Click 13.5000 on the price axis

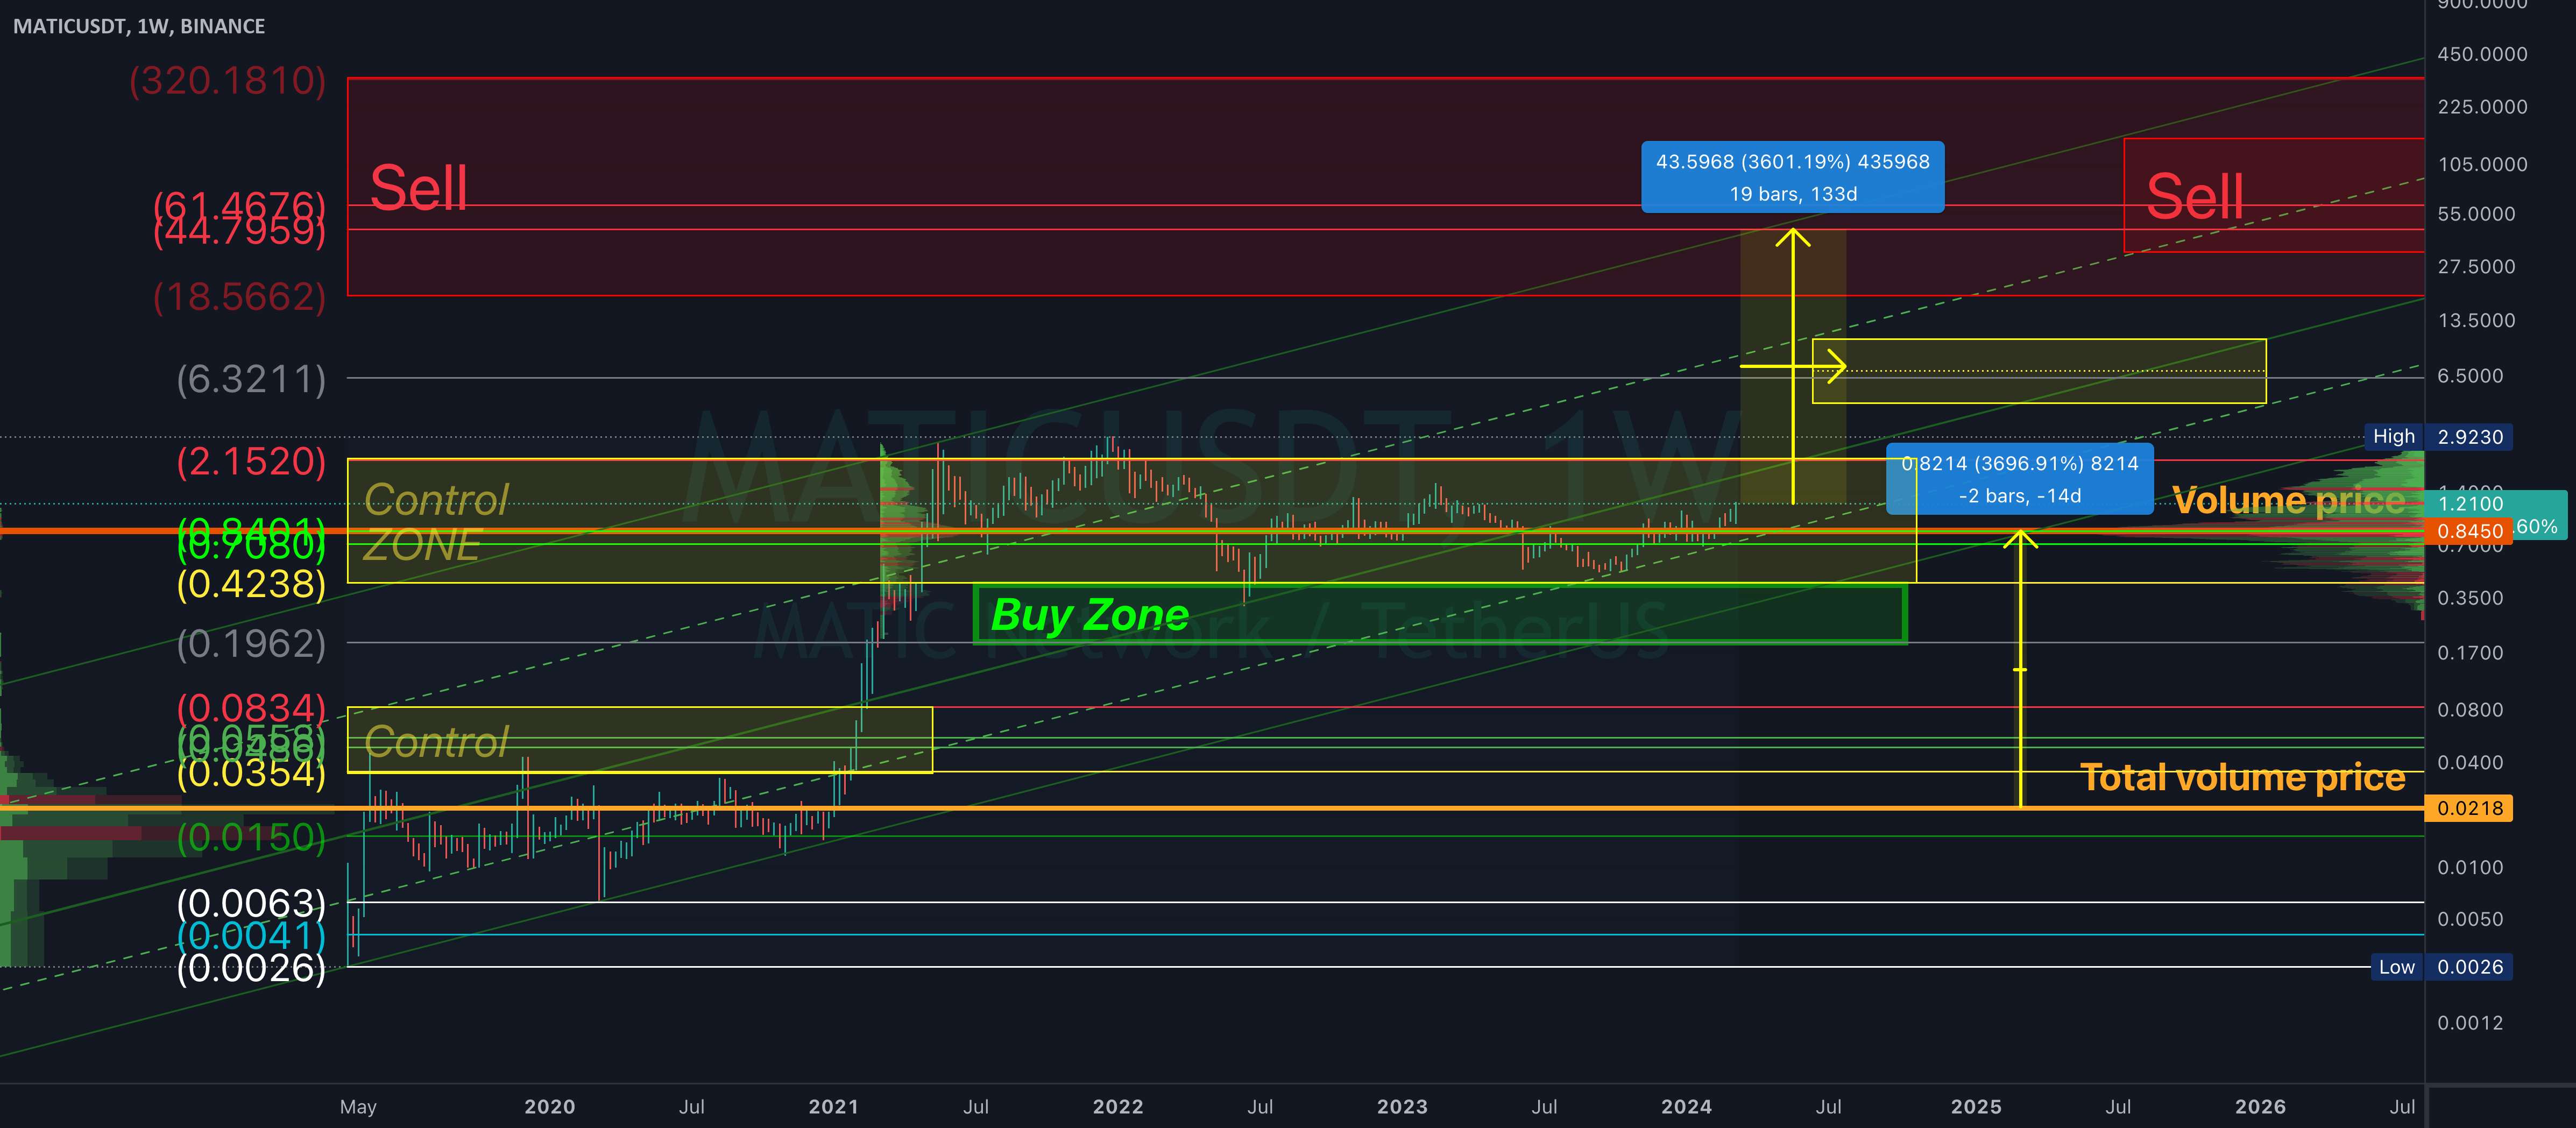tap(2476, 320)
